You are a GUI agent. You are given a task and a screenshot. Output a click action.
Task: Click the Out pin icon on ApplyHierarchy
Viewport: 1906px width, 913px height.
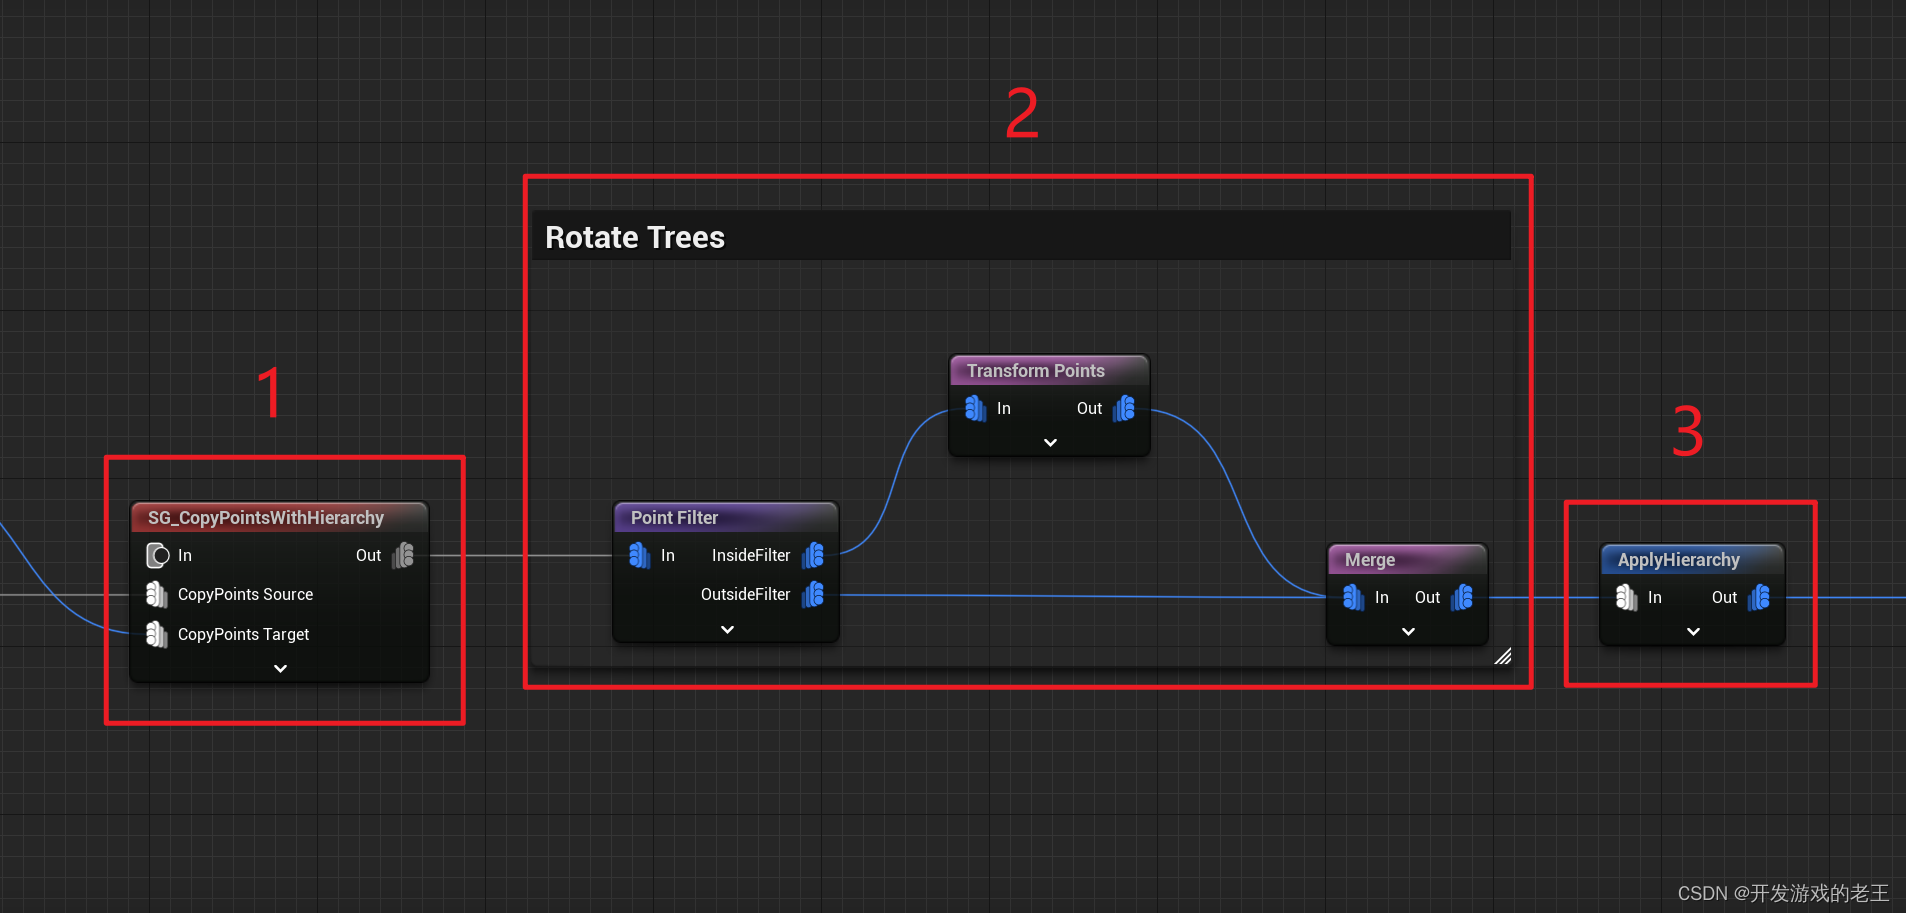(x=1759, y=597)
